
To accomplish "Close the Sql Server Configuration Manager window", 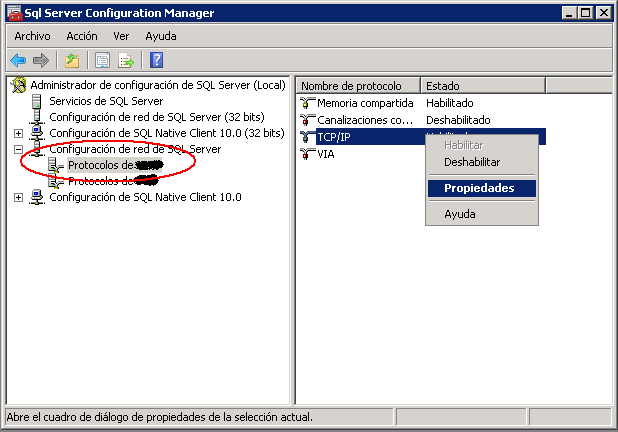I will (603, 13).
